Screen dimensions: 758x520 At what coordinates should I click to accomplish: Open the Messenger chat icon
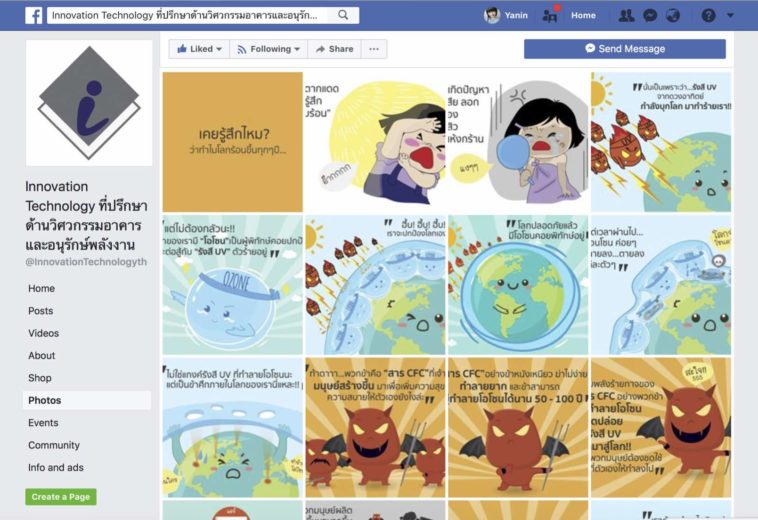pos(650,15)
